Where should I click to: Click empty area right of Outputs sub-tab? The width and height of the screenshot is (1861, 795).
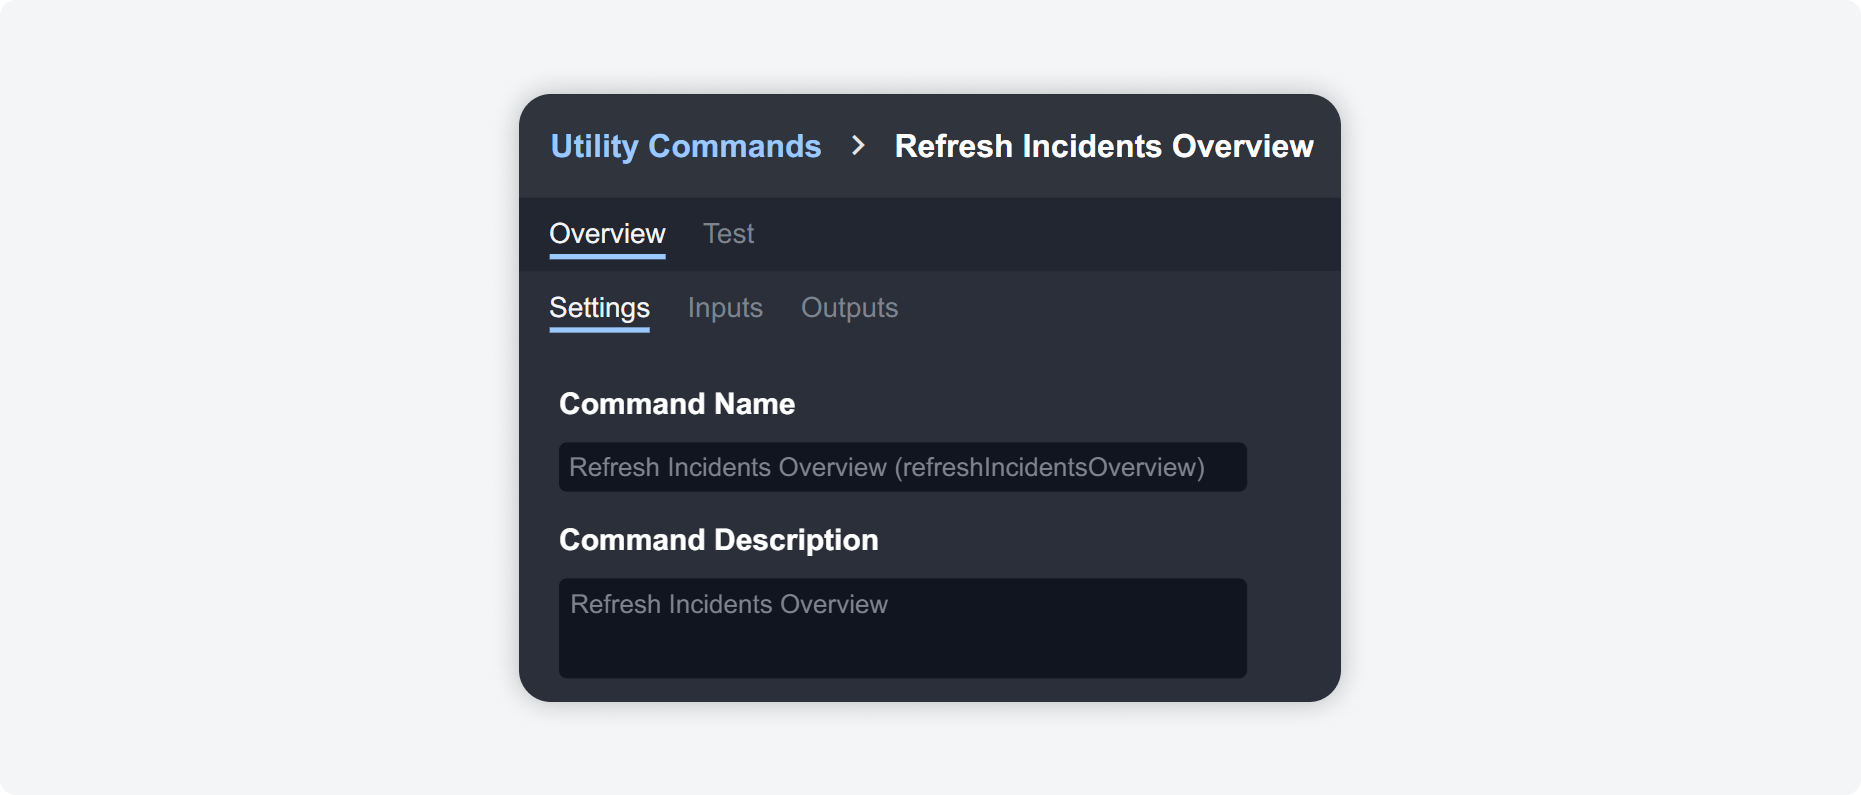coord(1100,308)
